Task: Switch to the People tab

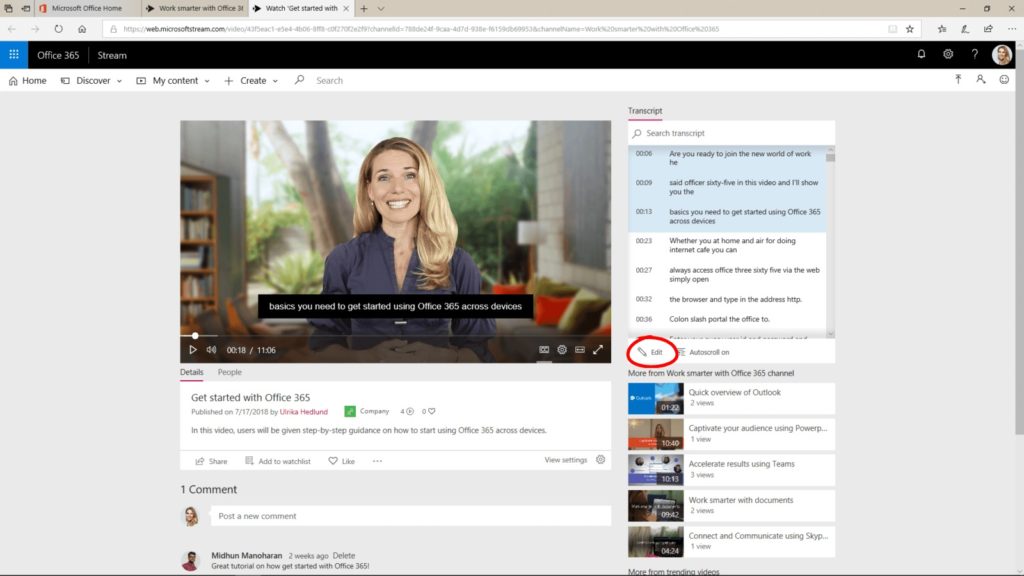Action: coord(229,372)
